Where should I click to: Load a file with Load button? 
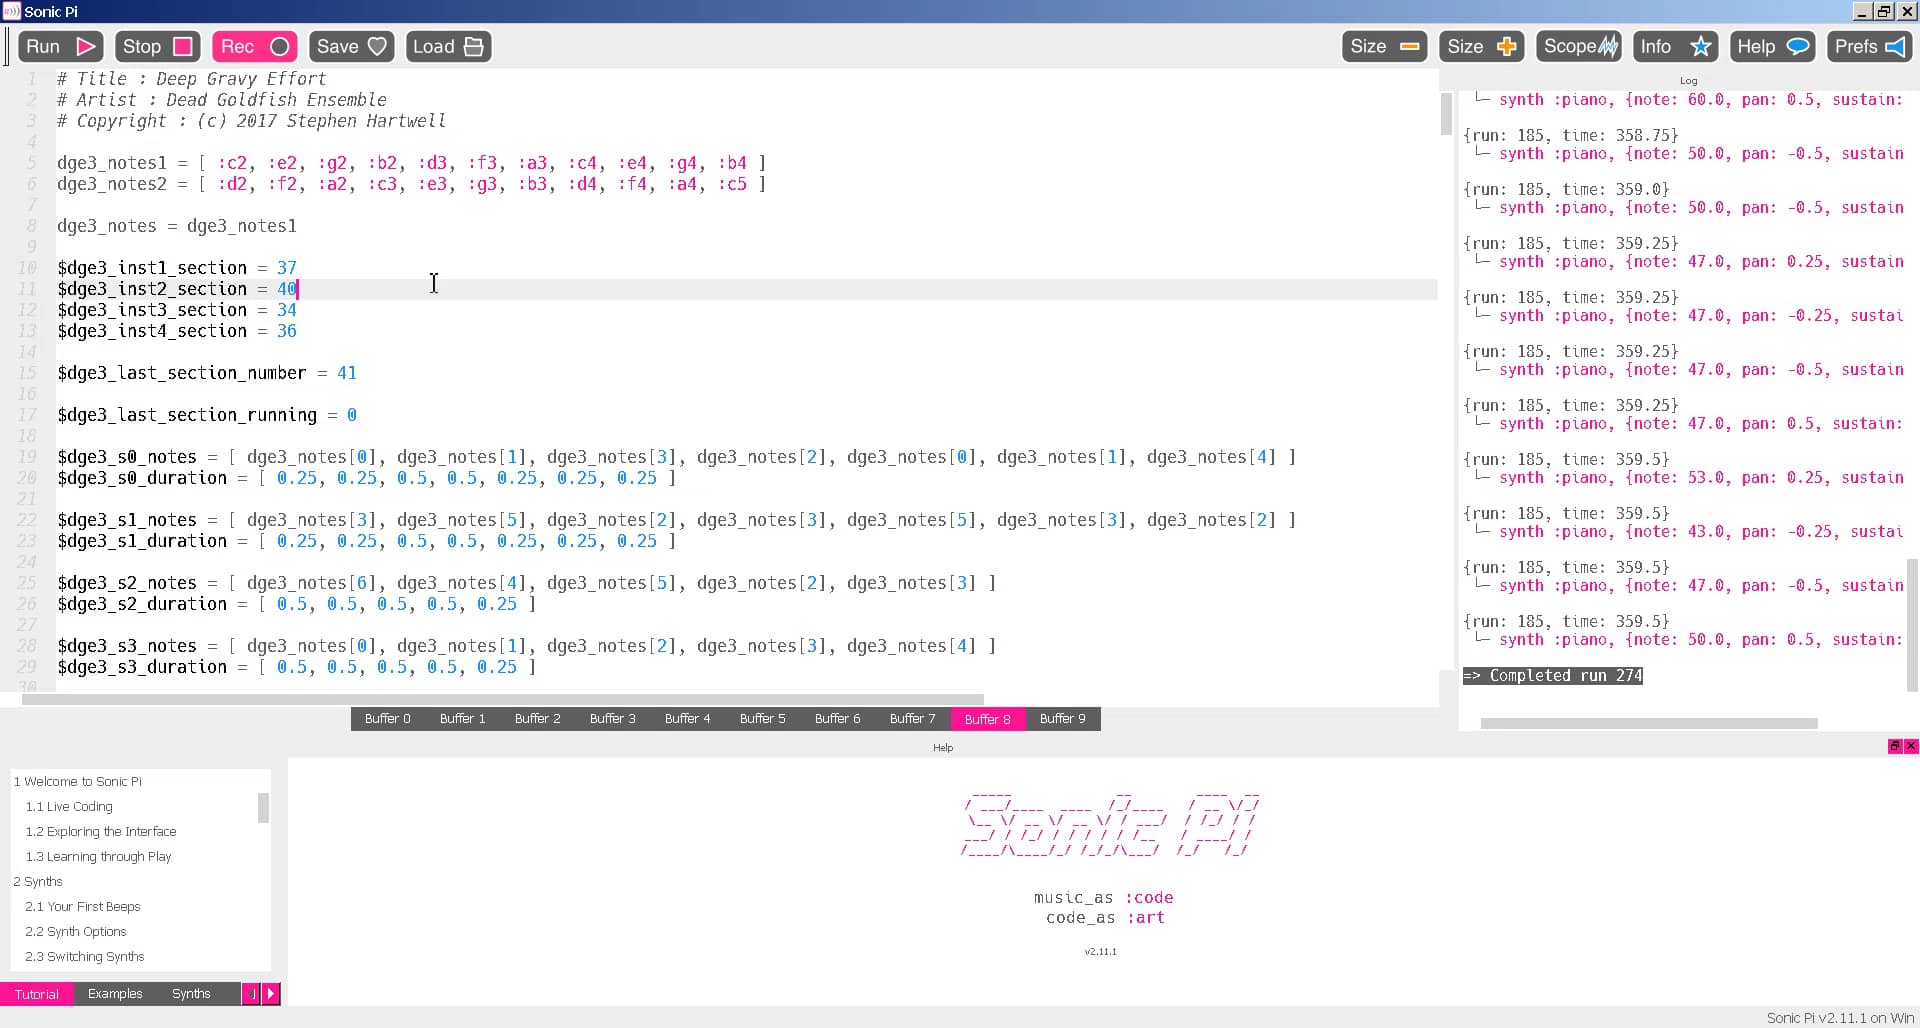click(x=448, y=47)
